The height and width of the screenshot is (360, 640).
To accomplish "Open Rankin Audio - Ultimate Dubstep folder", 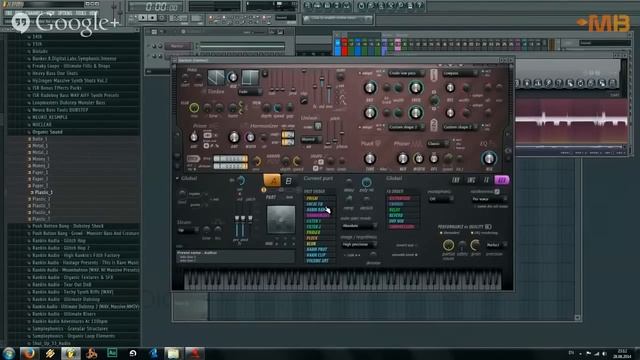I will (66, 299).
